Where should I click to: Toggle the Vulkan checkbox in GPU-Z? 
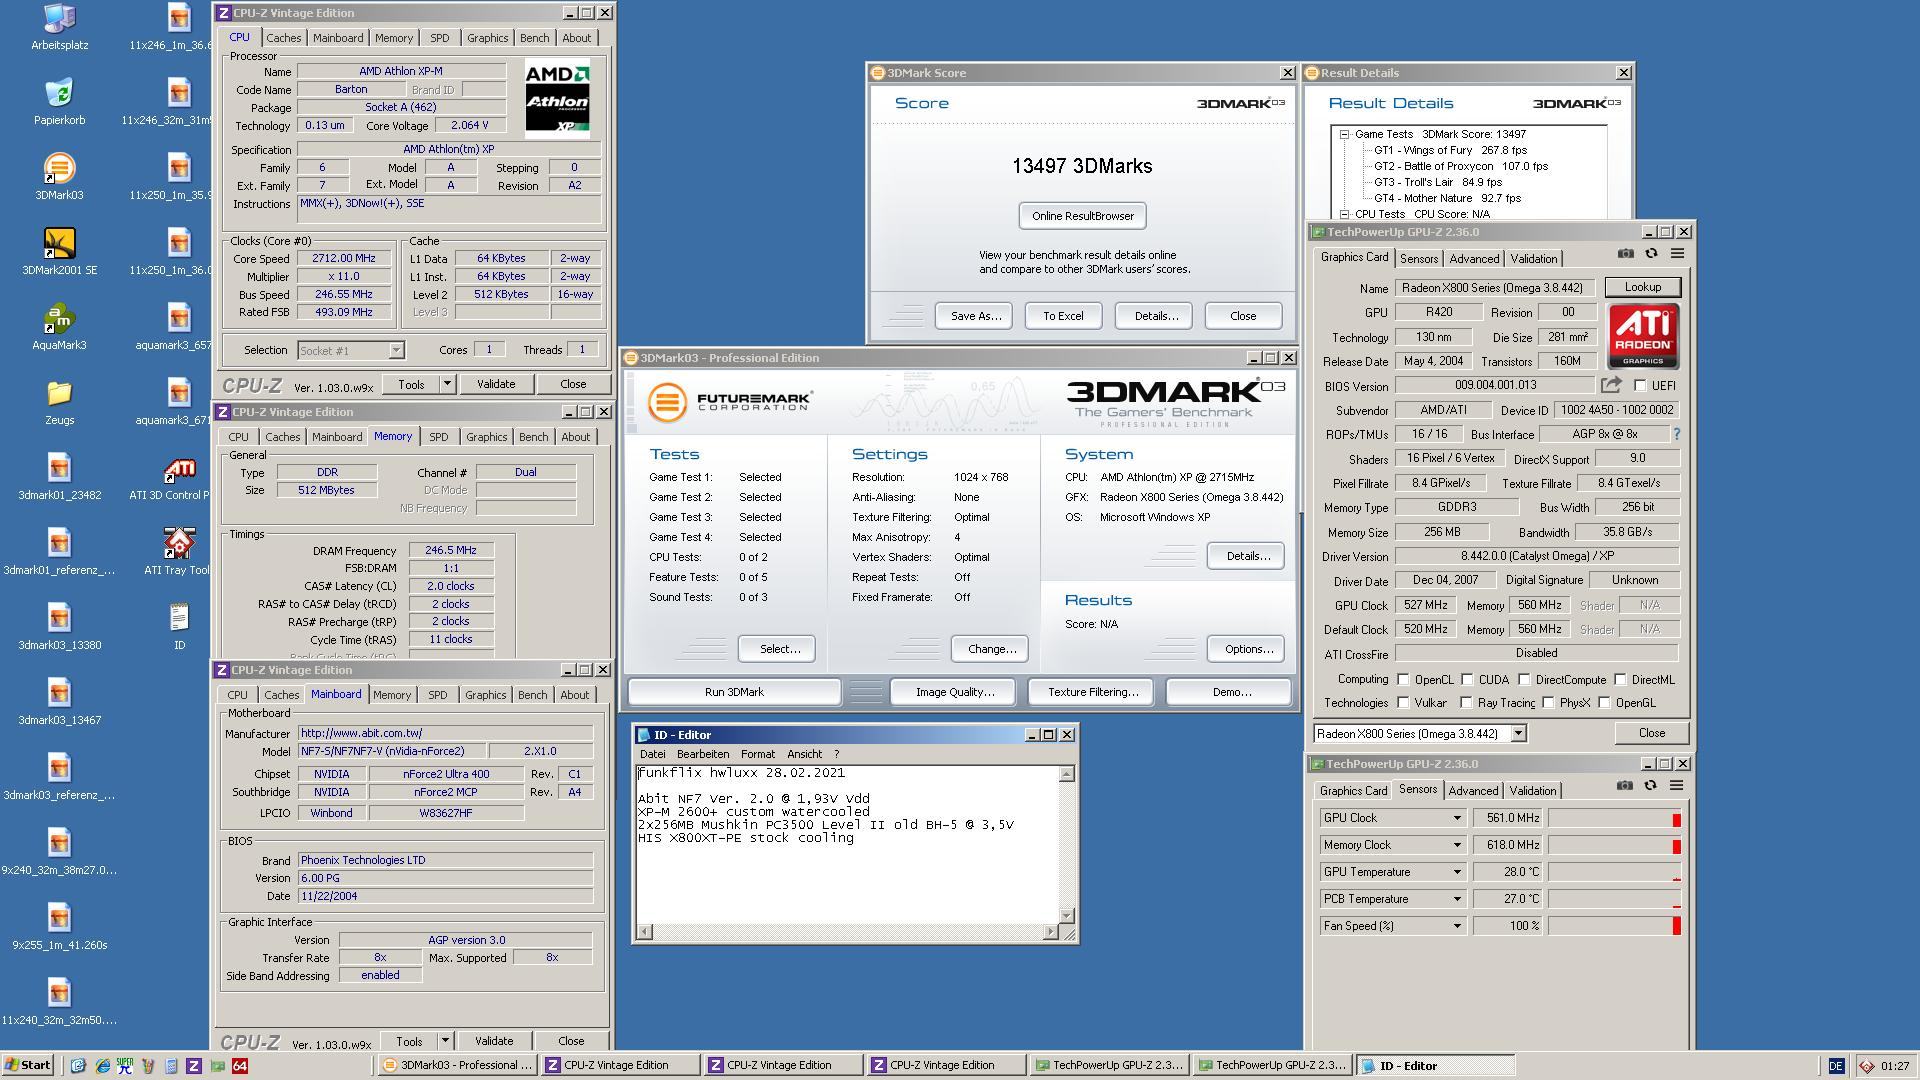(1403, 703)
